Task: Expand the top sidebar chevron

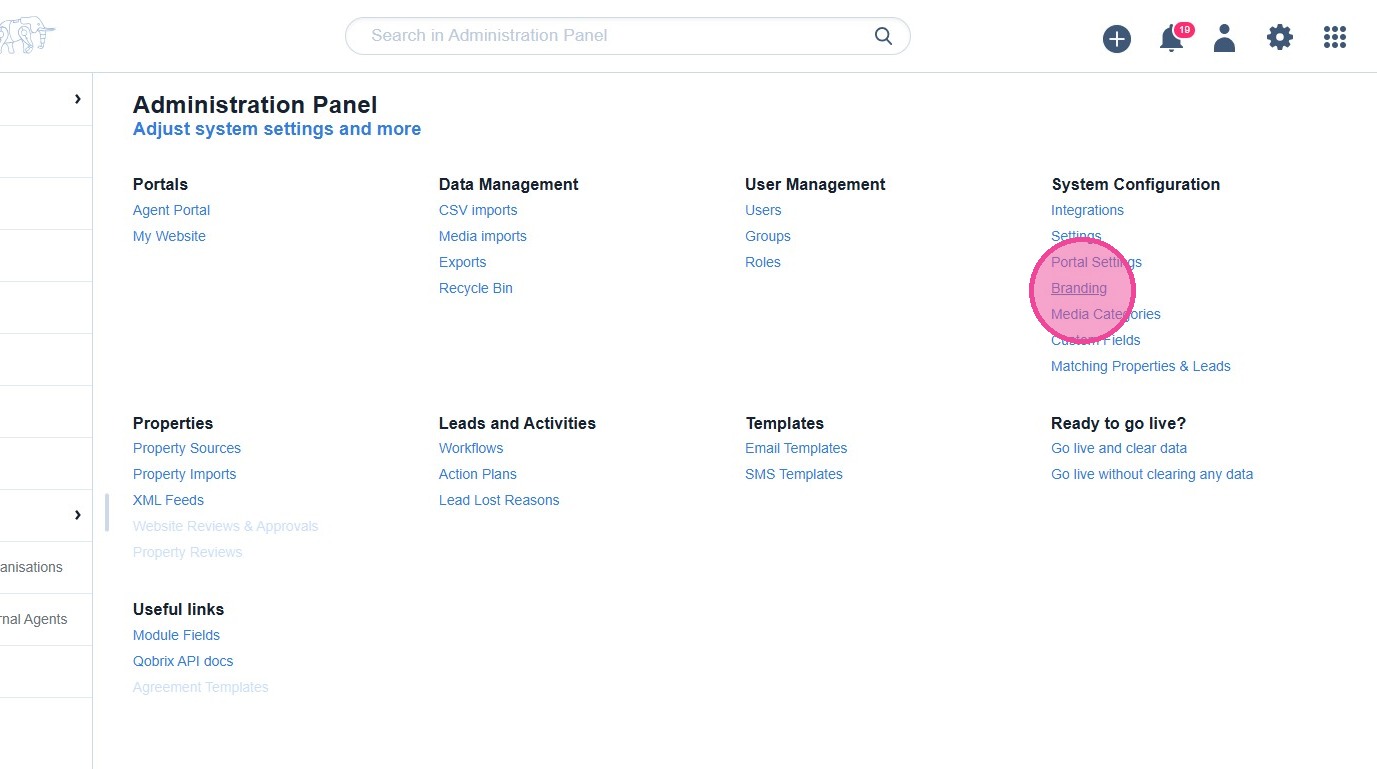Action: [x=77, y=99]
